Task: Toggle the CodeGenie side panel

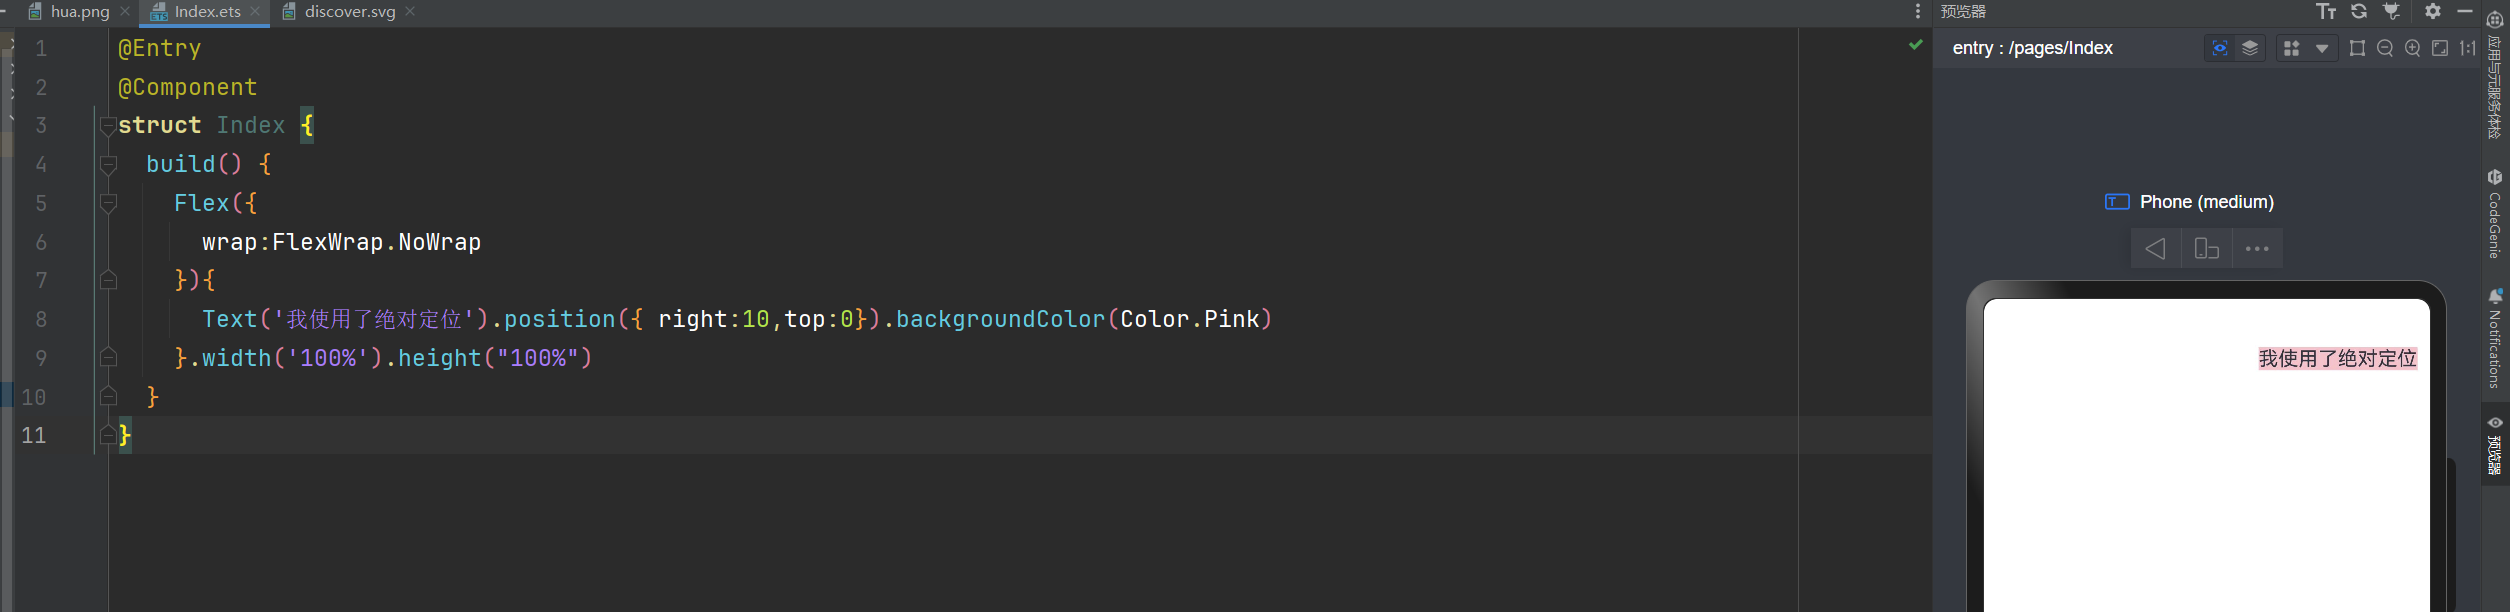Action: coord(2495,214)
